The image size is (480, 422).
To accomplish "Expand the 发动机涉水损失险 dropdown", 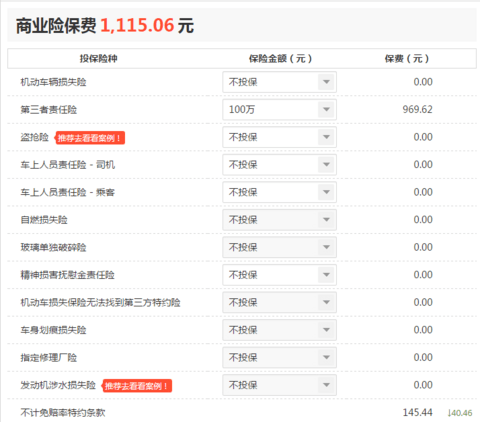I will [279, 385].
